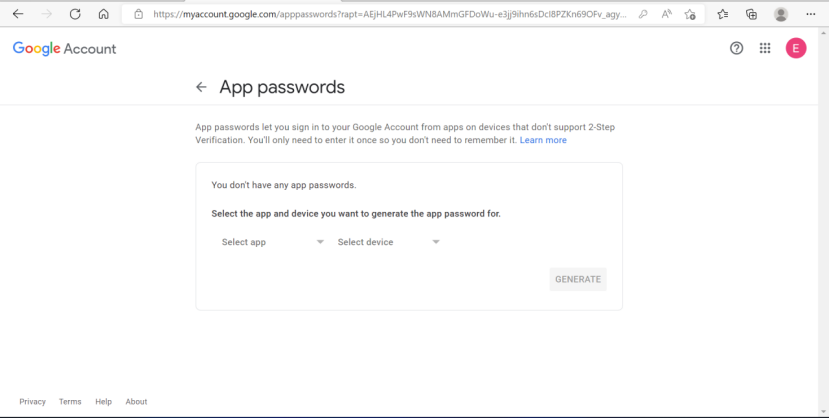Screen dimensions: 830x418
Task: Click the password key icon in address bar
Action: coord(643,15)
